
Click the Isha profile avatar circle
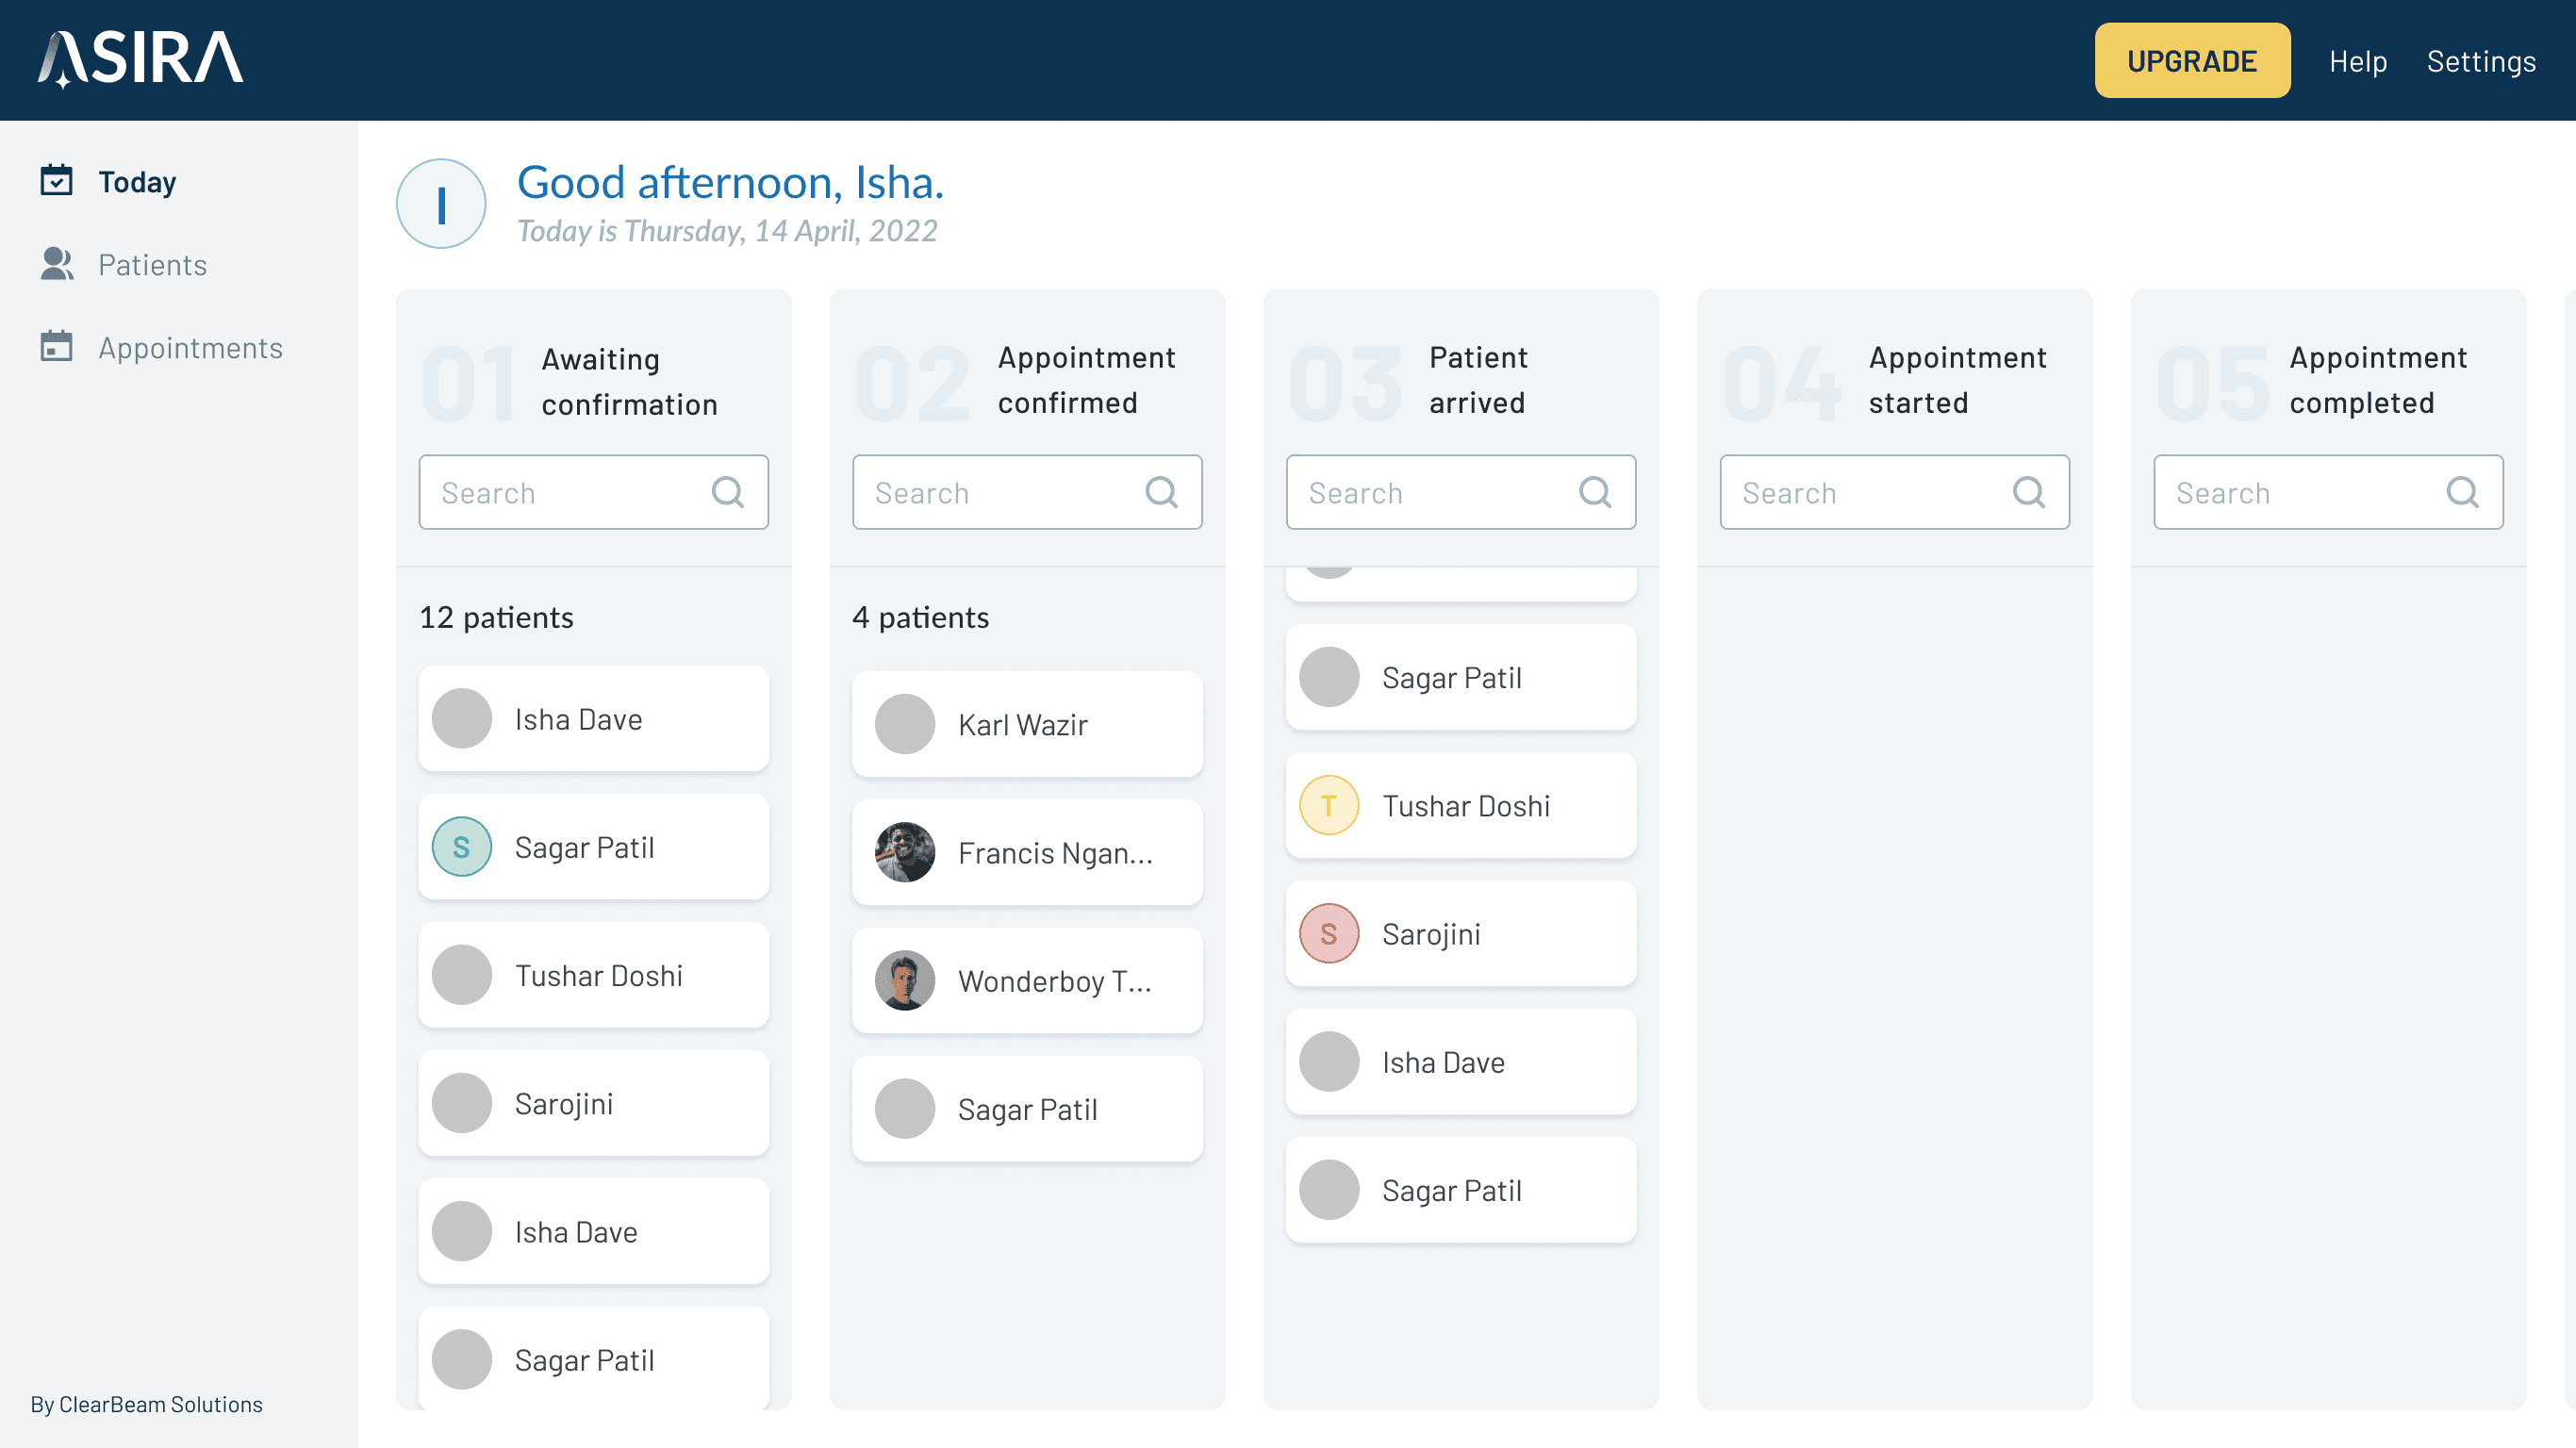click(x=441, y=204)
